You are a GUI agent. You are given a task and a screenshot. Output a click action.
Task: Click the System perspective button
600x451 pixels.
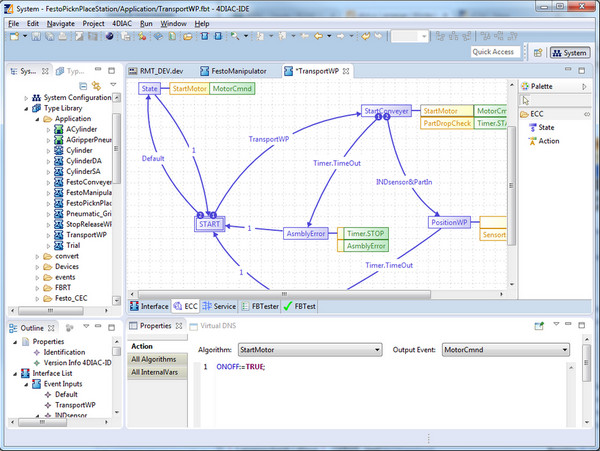pyautogui.click(x=569, y=52)
